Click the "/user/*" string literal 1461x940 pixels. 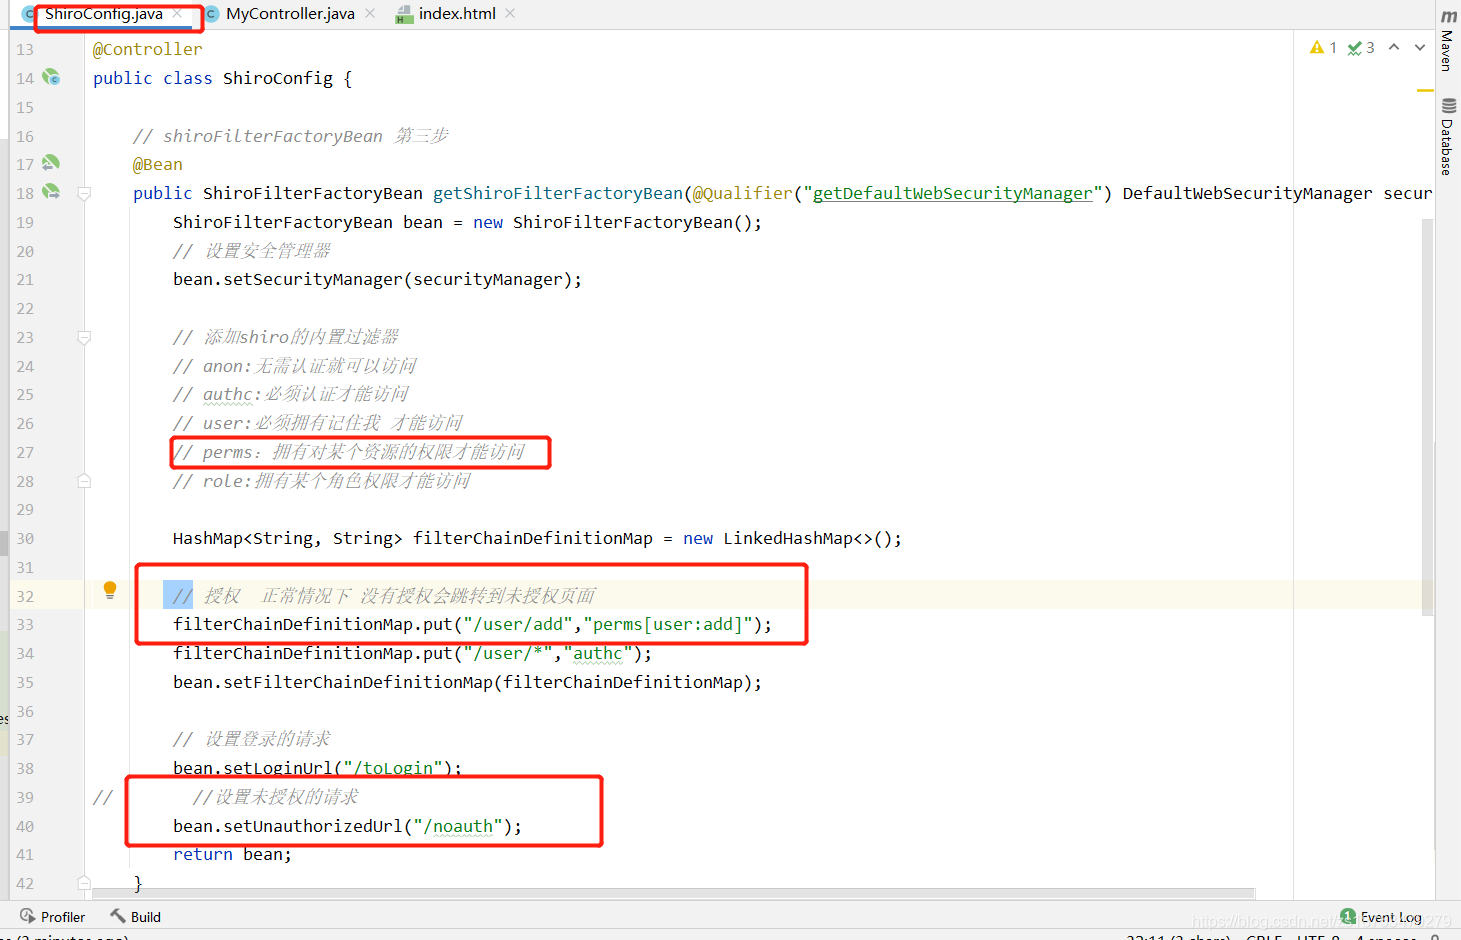[x=508, y=653]
